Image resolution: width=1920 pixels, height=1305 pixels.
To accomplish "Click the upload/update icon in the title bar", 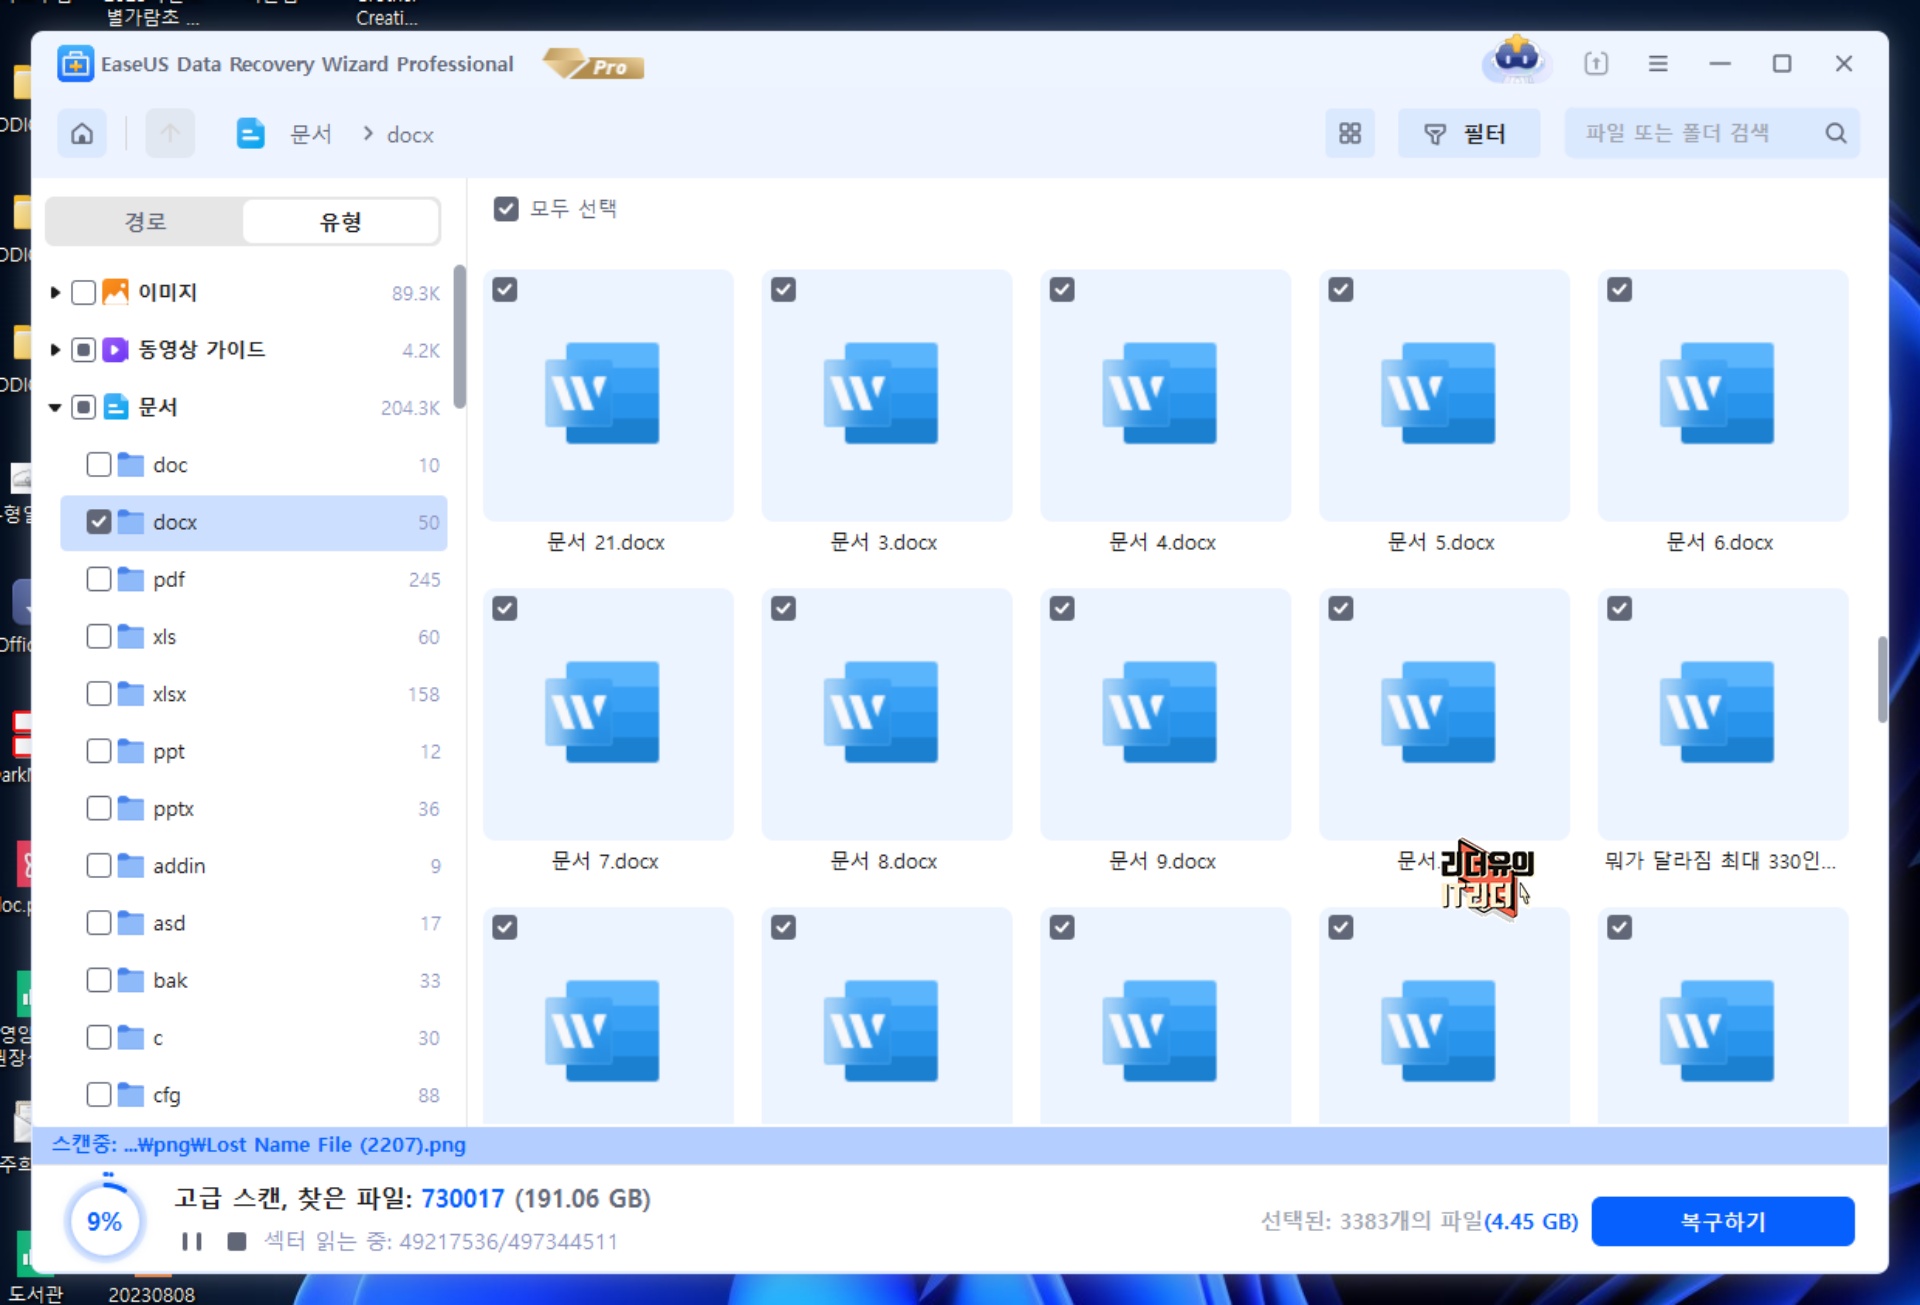I will [1596, 64].
